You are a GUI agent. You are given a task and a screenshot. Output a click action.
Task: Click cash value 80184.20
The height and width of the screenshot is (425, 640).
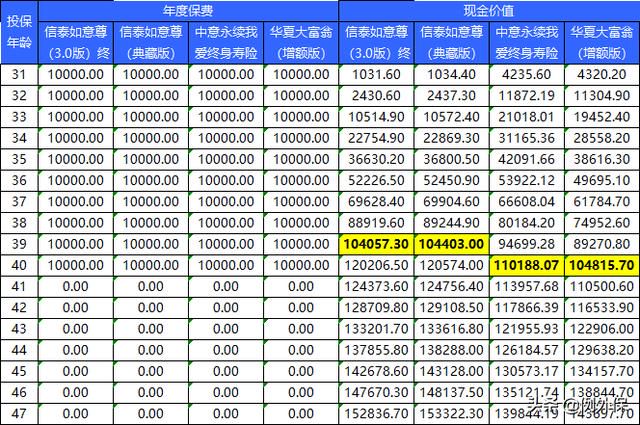527,223
